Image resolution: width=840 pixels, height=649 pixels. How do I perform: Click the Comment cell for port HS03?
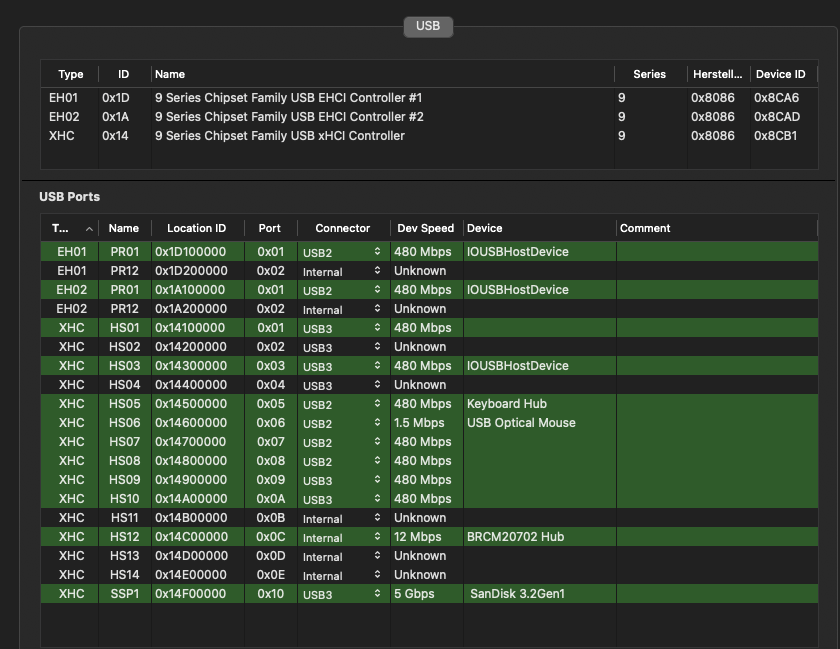tap(715, 366)
